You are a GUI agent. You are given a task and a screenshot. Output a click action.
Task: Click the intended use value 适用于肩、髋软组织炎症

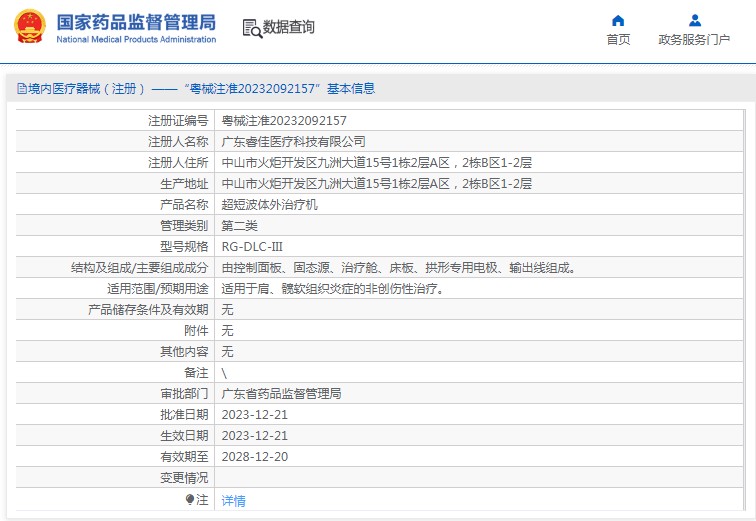click(333, 289)
